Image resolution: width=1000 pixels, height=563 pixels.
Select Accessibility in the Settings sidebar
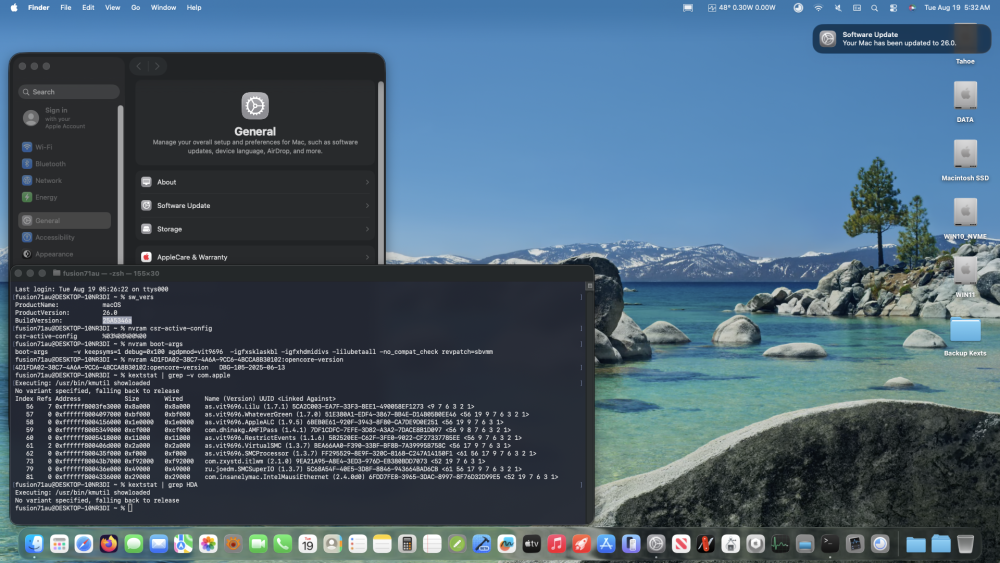pos(64,237)
